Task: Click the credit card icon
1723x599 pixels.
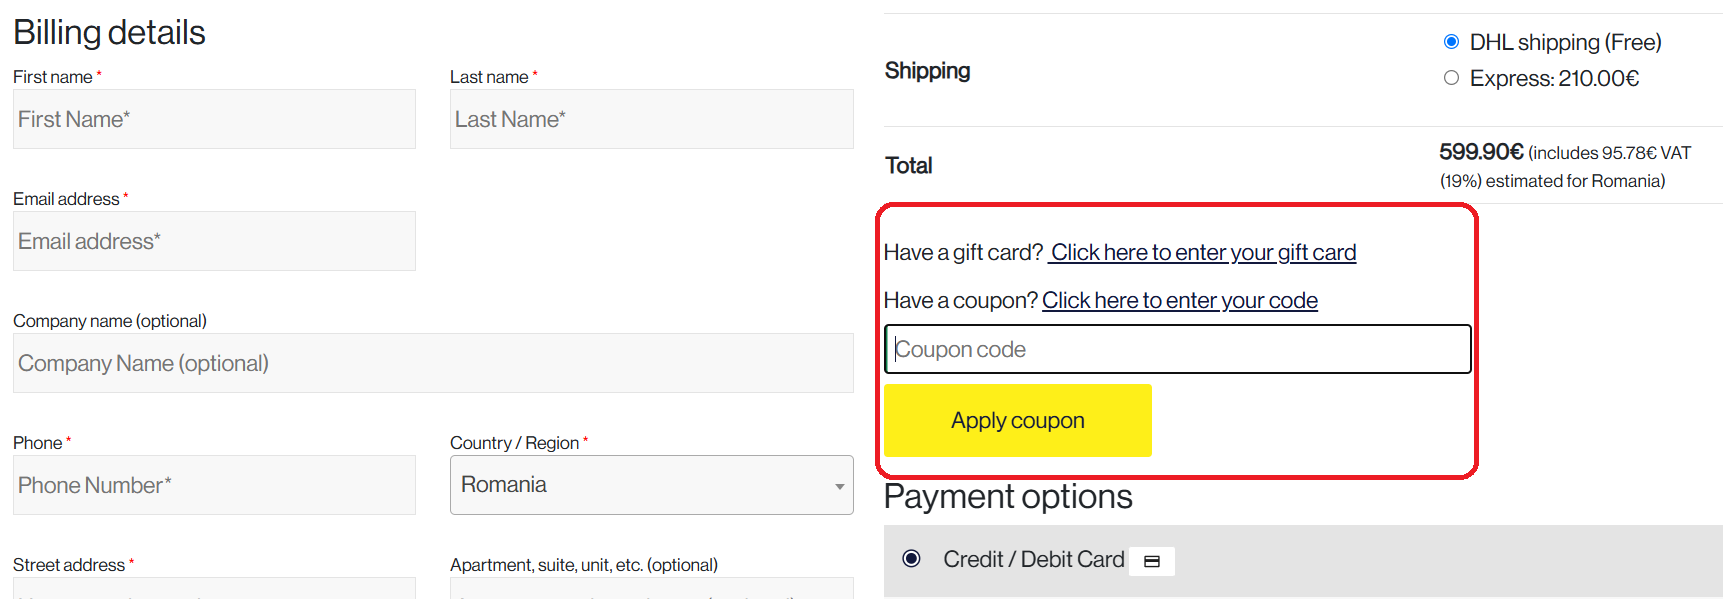Action: tap(1151, 561)
